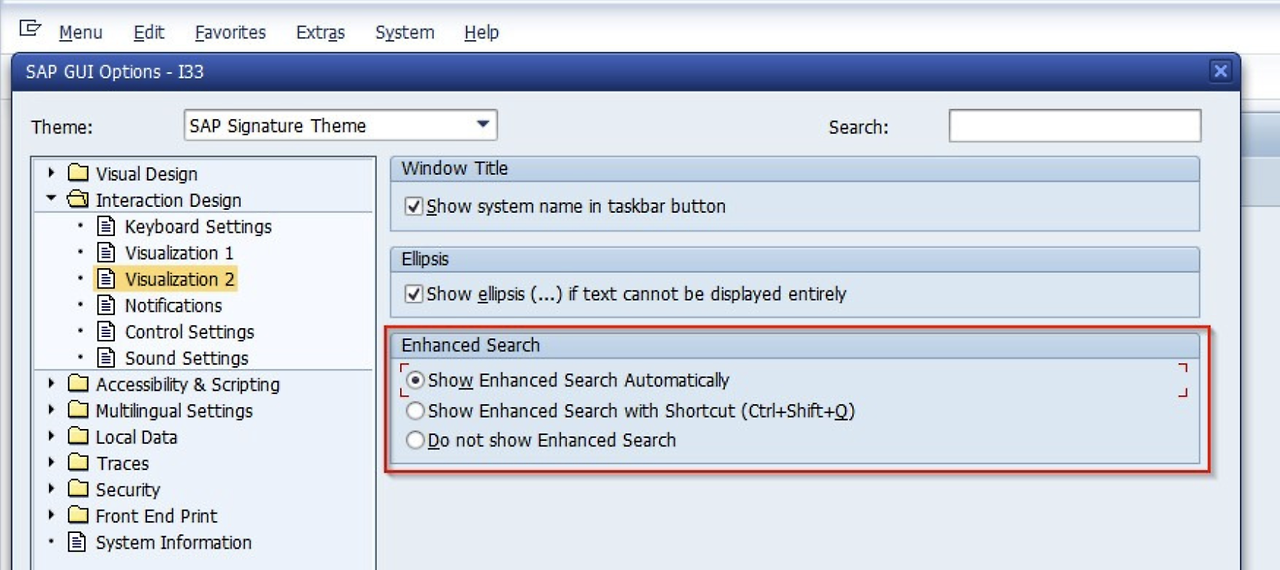Click the Control Settings page icon
This screenshot has height=570, width=1280.
pos(106,331)
